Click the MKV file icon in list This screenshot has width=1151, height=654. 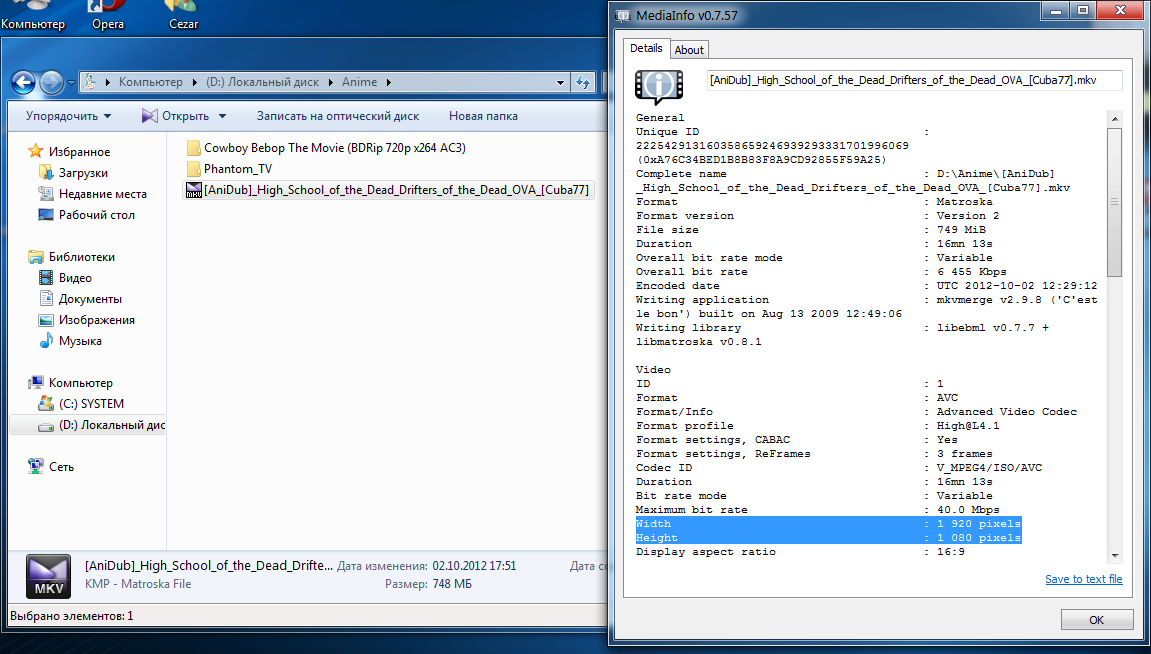(x=194, y=190)
